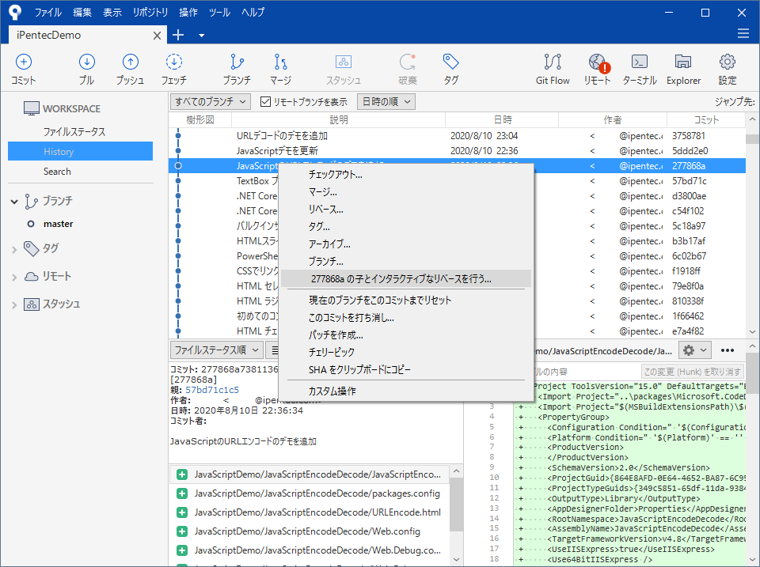Click the three-dots more options icon

(727, 350)
